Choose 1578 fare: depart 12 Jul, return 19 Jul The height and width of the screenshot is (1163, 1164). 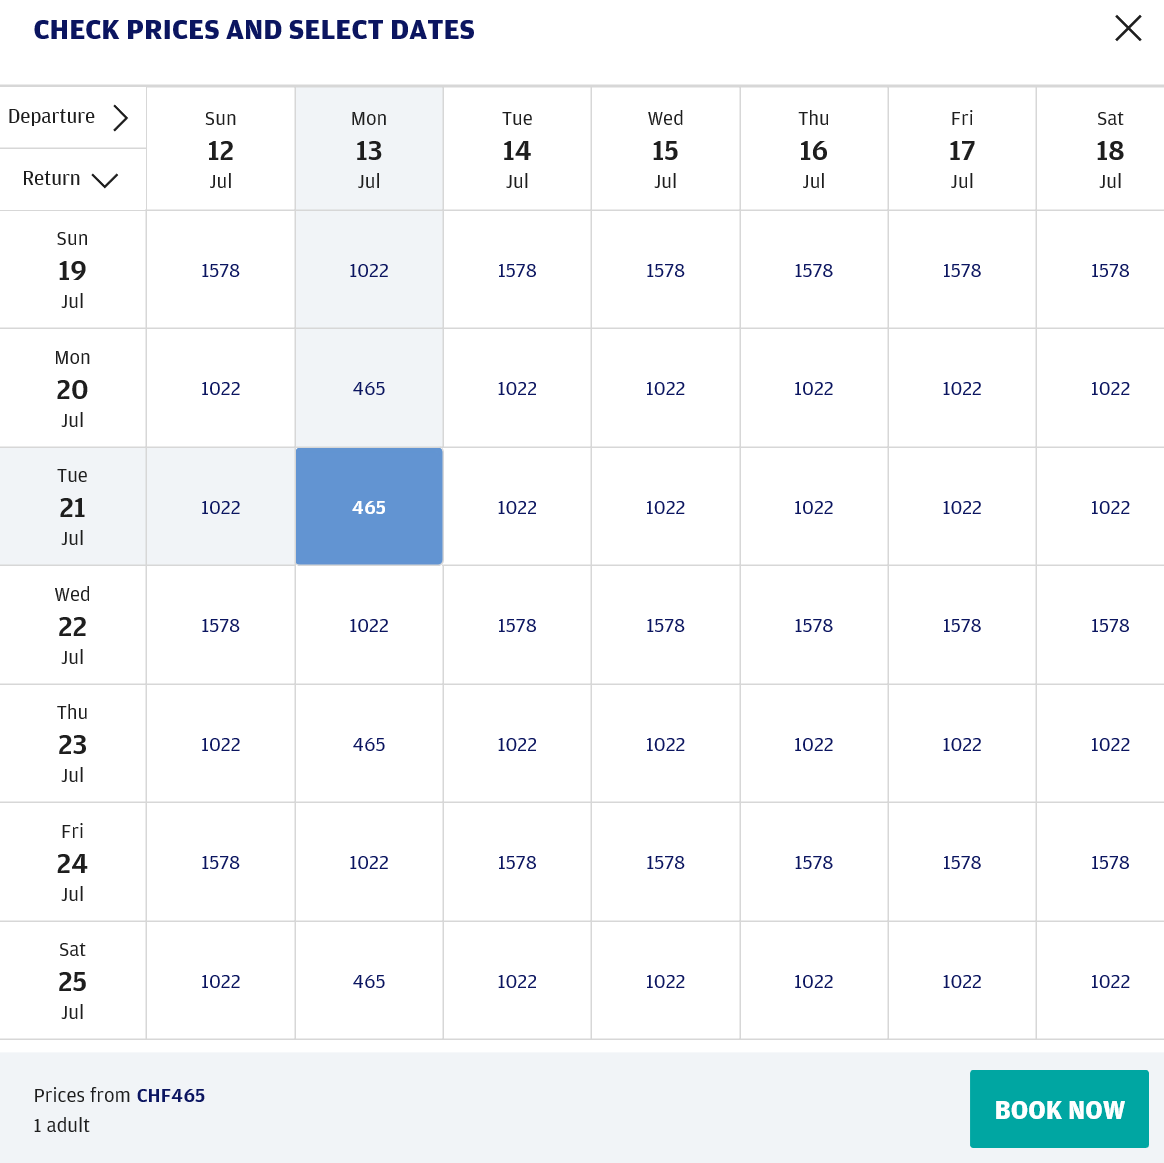click(220, 270)
